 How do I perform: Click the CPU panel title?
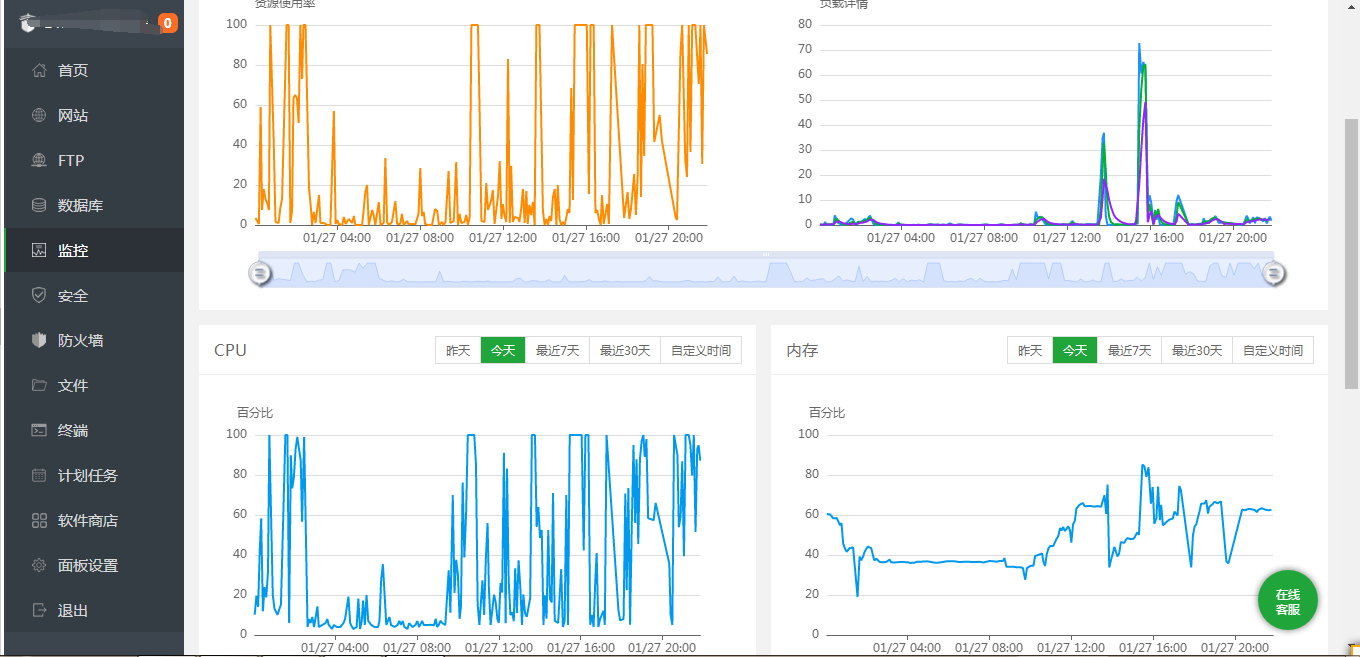(230, 350)
